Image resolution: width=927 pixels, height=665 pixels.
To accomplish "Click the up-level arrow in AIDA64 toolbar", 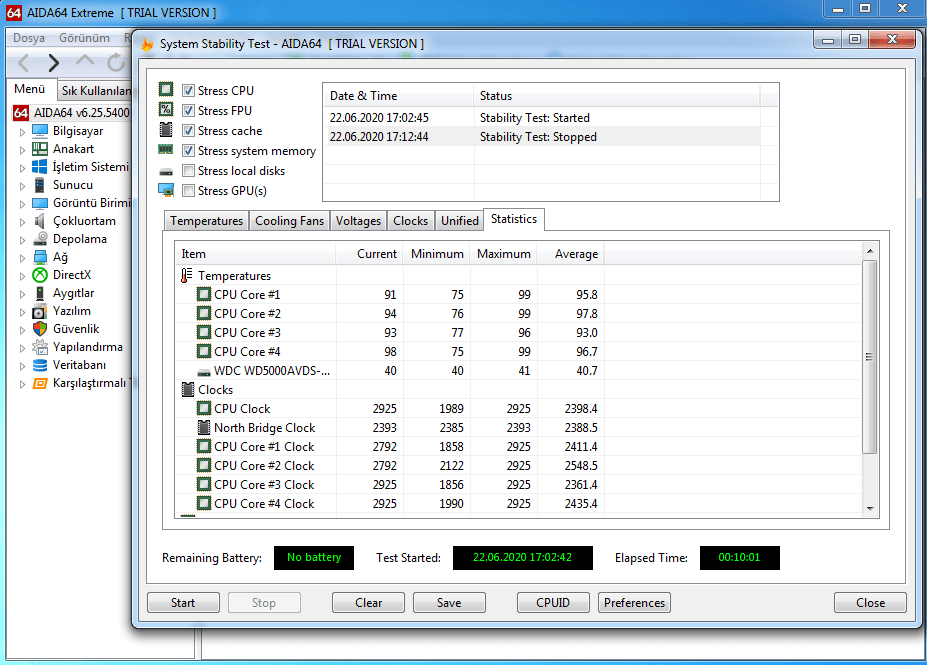I will [x=85, y=61].
